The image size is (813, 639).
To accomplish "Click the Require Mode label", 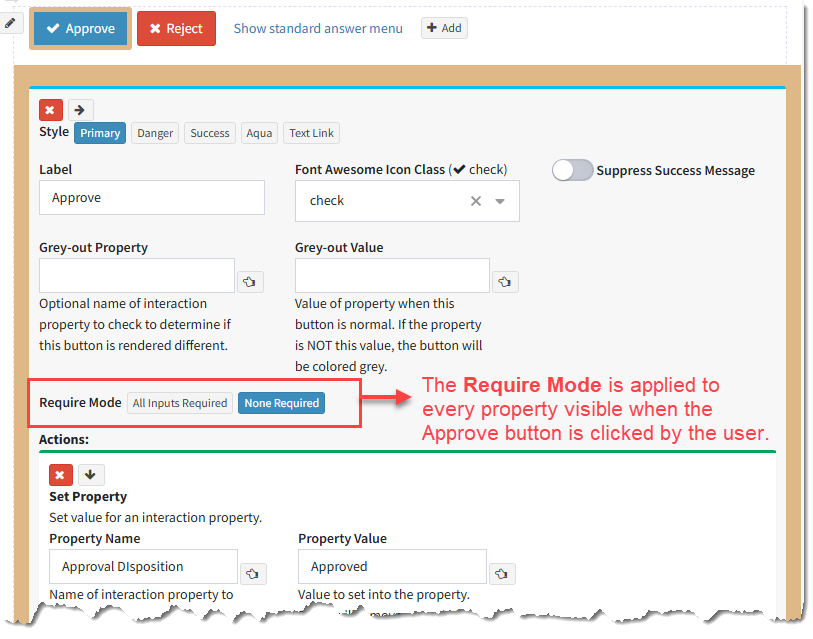I will coord(80,403).
